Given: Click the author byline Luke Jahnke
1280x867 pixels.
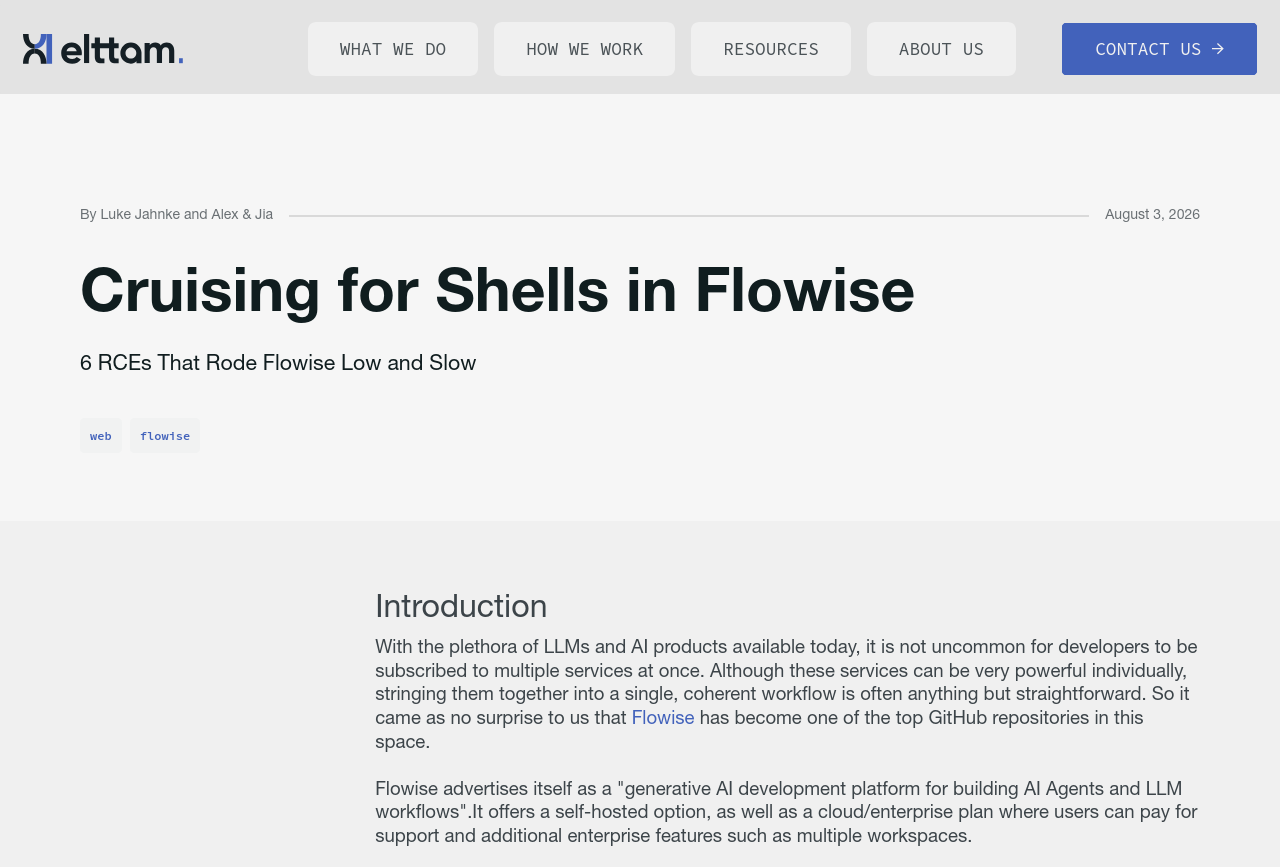Looking at the screenshot, I should point(140,214).
